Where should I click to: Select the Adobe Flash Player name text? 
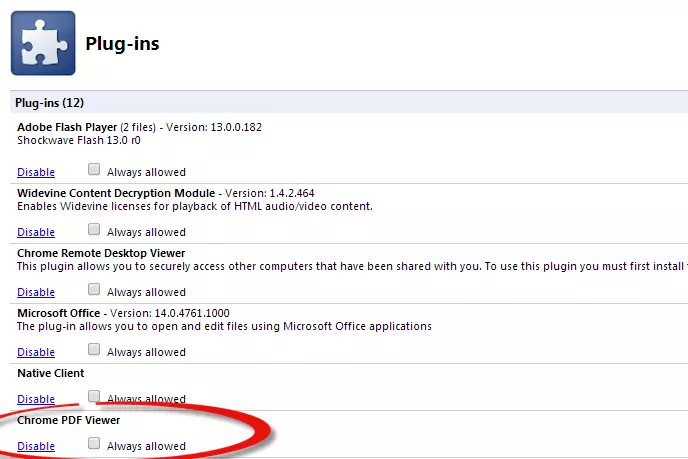click(x=67, y=127)
